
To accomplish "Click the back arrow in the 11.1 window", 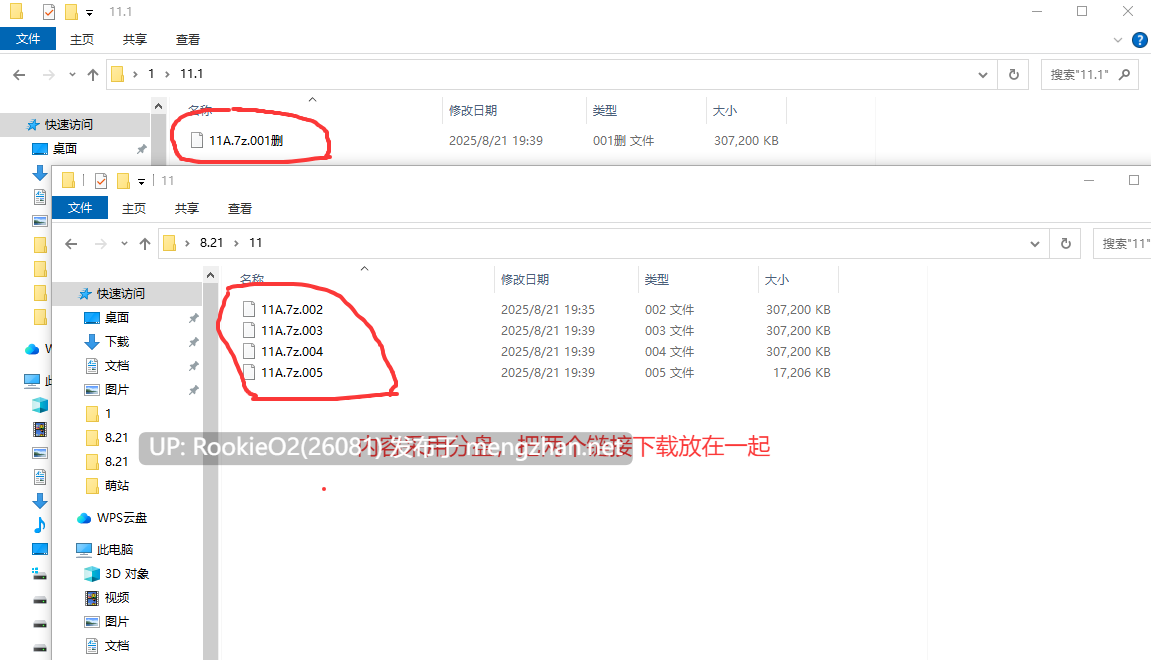I will click(19, 75).
